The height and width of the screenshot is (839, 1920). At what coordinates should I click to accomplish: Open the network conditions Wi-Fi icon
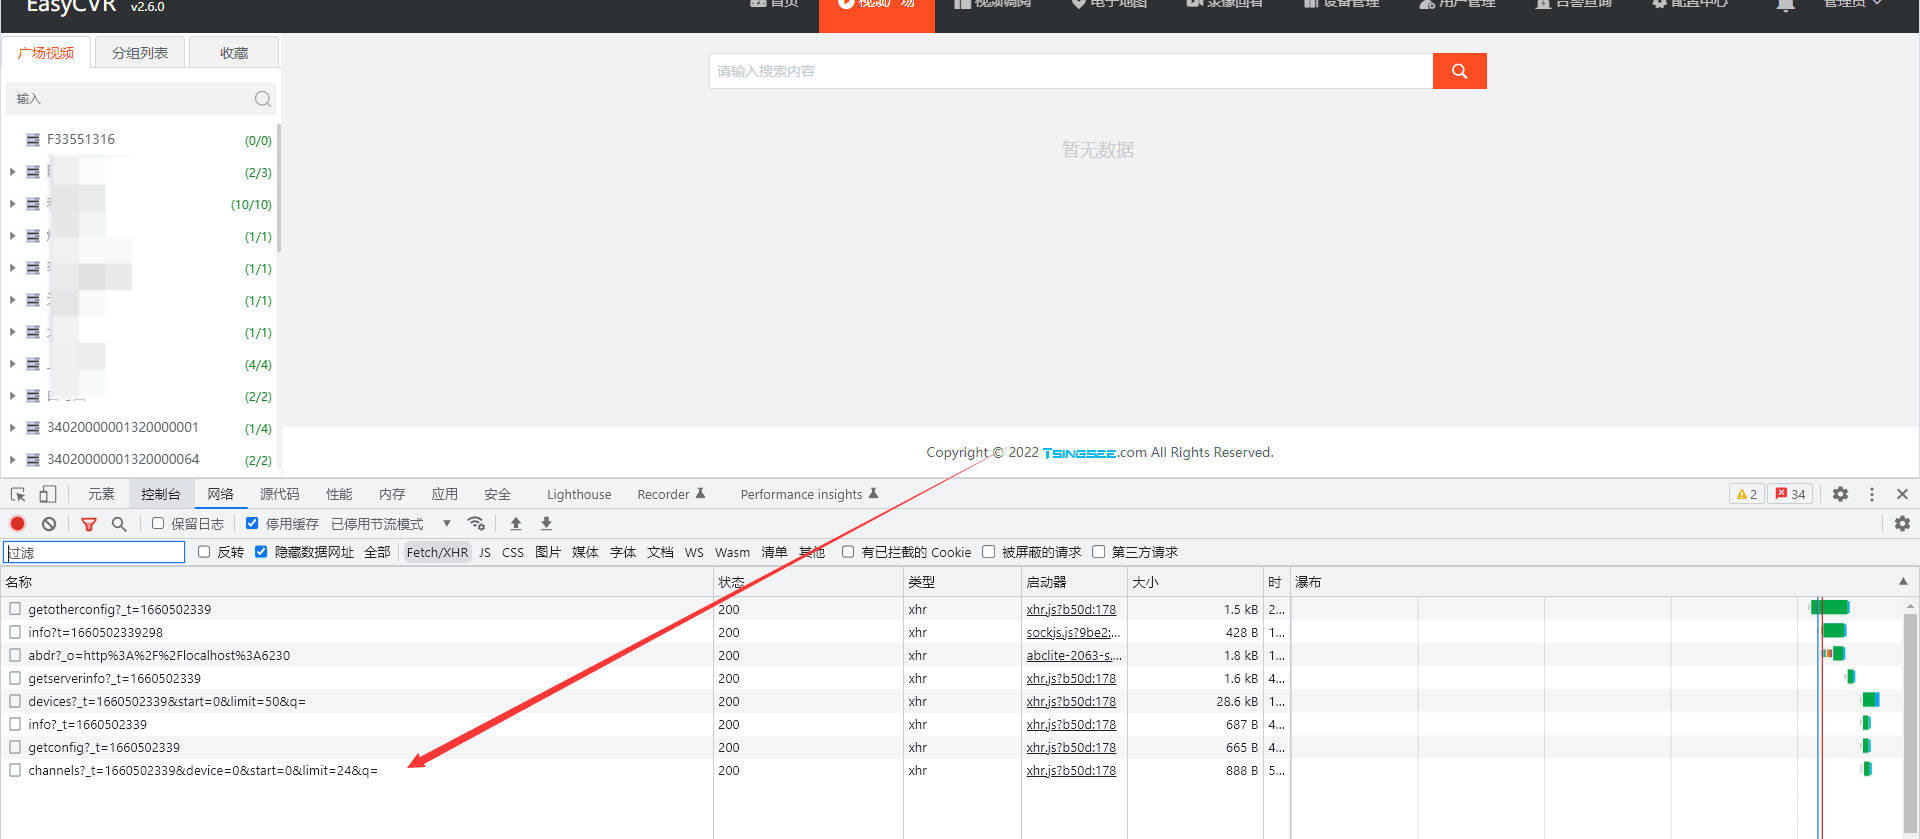(x=476, y=523)
